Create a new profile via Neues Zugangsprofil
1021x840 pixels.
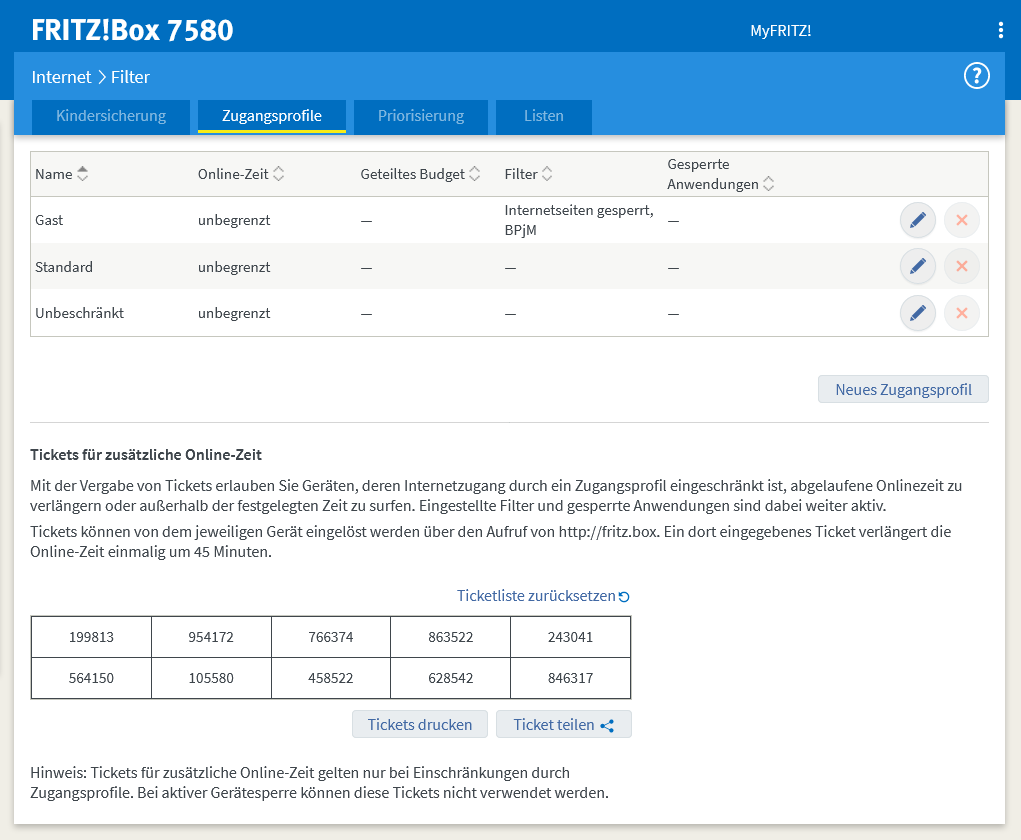[902, 389]
